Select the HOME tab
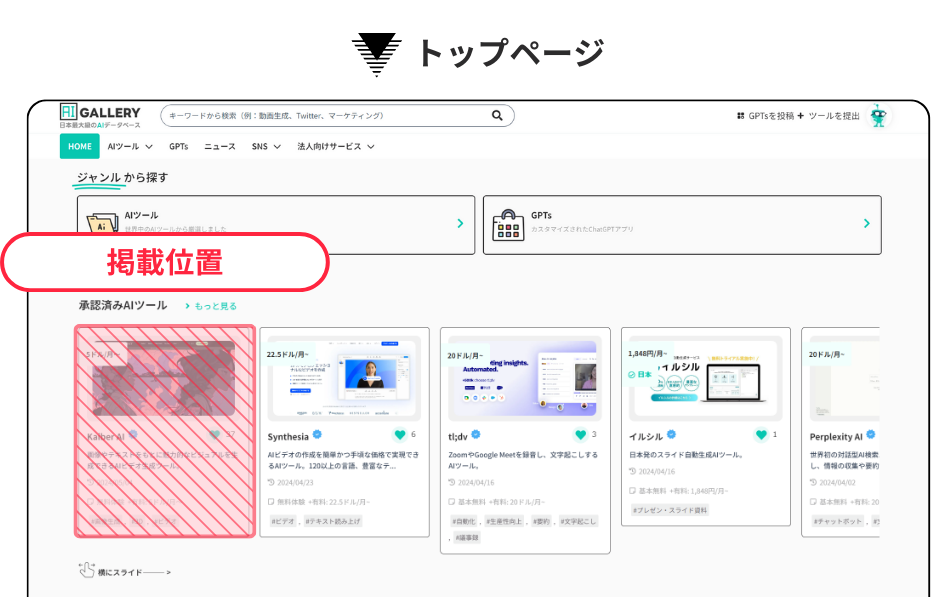 point(79,146)
